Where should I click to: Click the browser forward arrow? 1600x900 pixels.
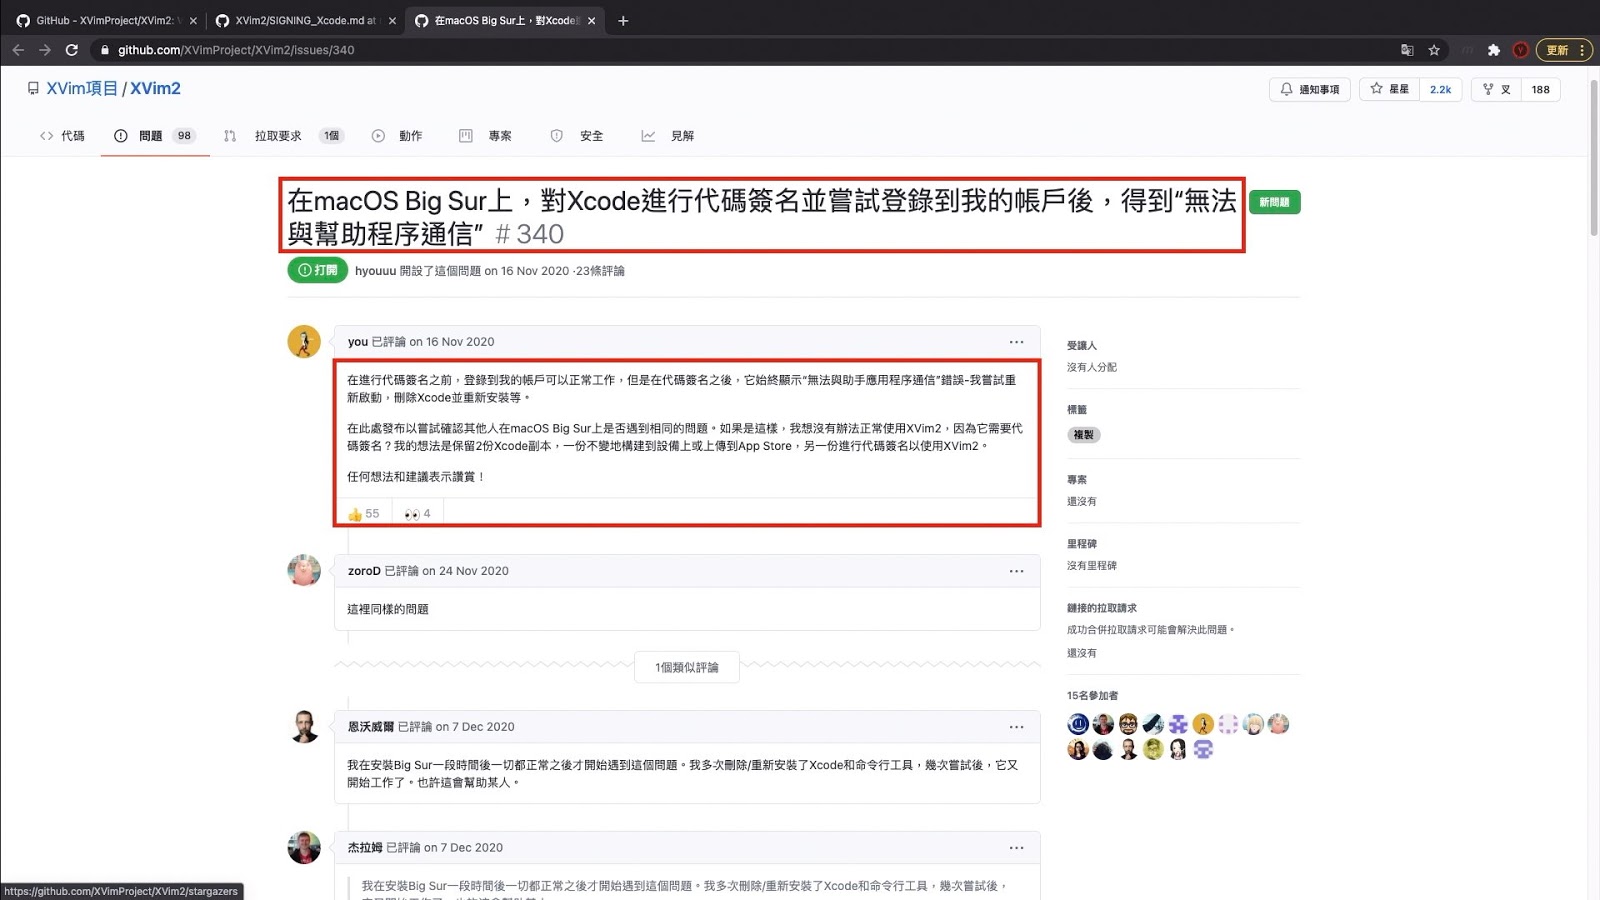click(45, 50)
